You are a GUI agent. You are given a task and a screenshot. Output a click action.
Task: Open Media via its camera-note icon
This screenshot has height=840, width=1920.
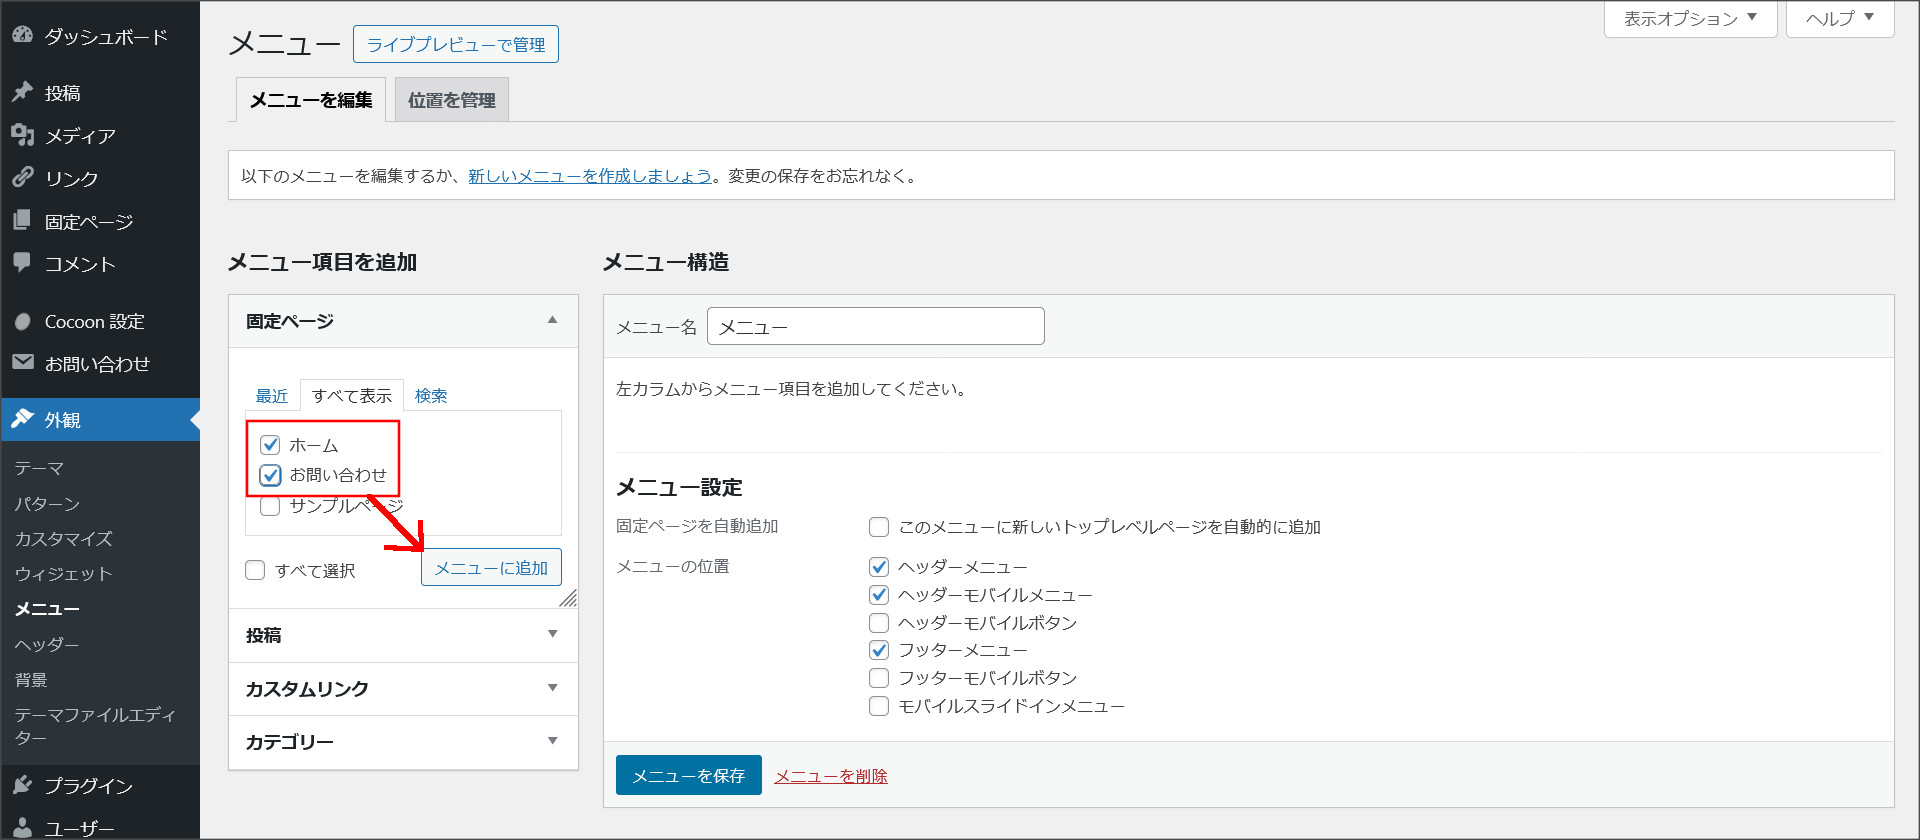(x=22, y=135)
